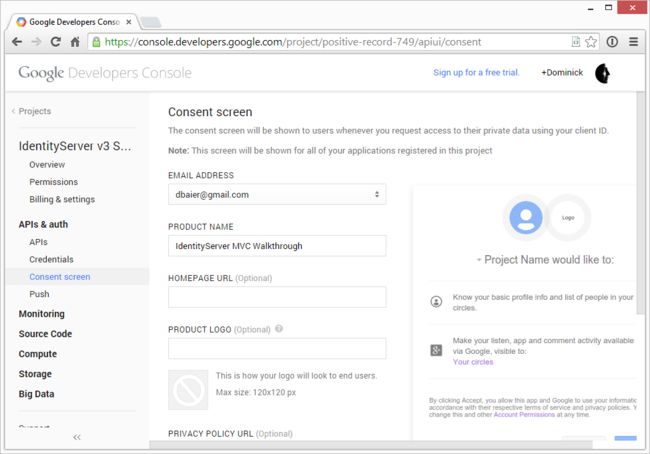Expand the APIs & auth section
The width and height of the screenshot is (650, 454).
point(43,224)
